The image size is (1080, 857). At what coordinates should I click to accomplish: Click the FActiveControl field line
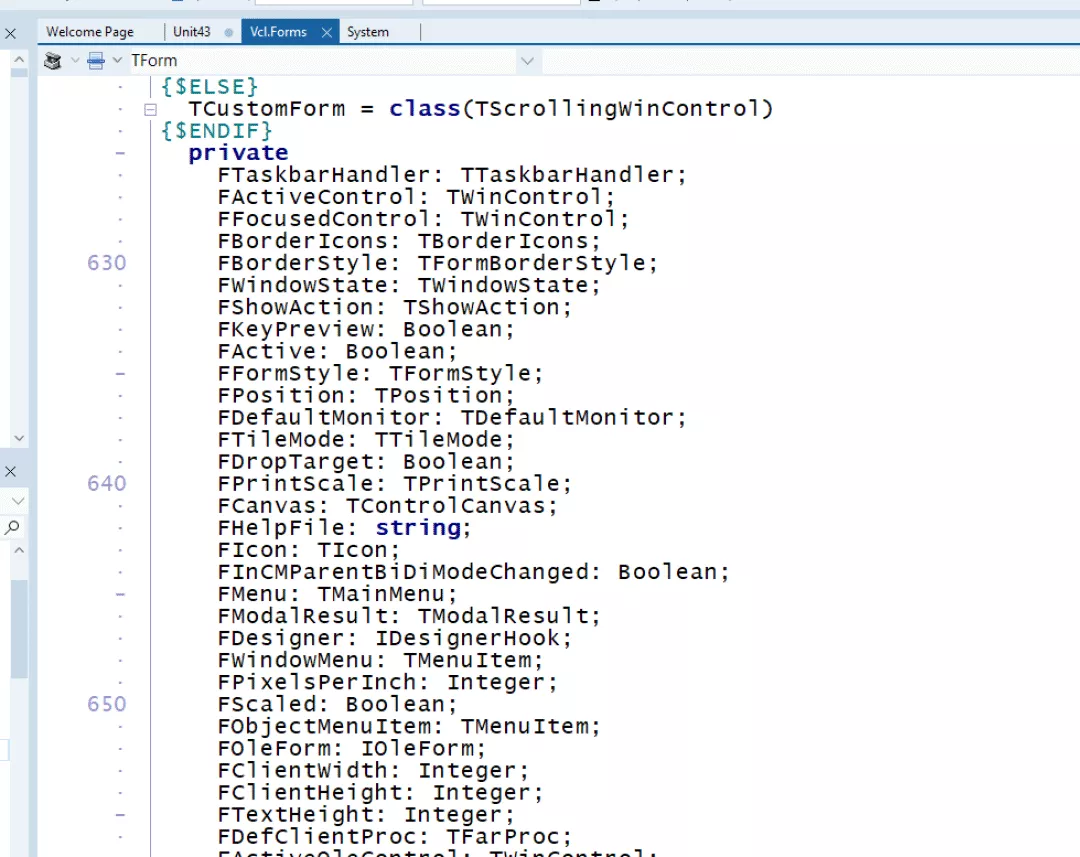tap(416, 197)
